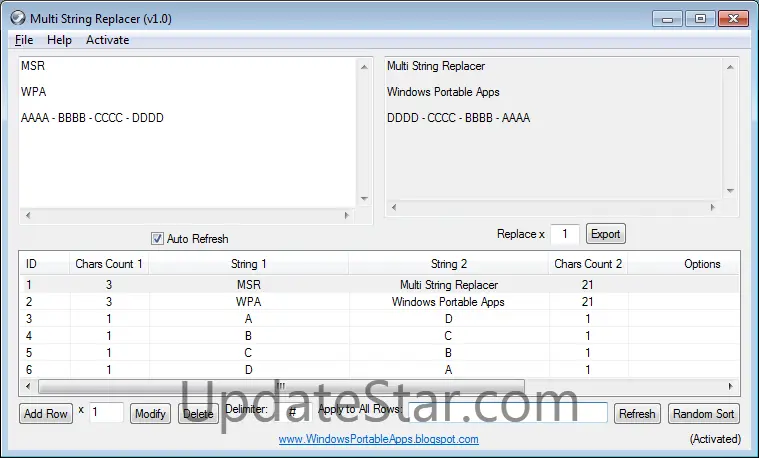Open the WindowsPortableApps.blogspot.com link
Image resolution: width=759 pixels, height=458 pixels.
click(x=379, y=439)
